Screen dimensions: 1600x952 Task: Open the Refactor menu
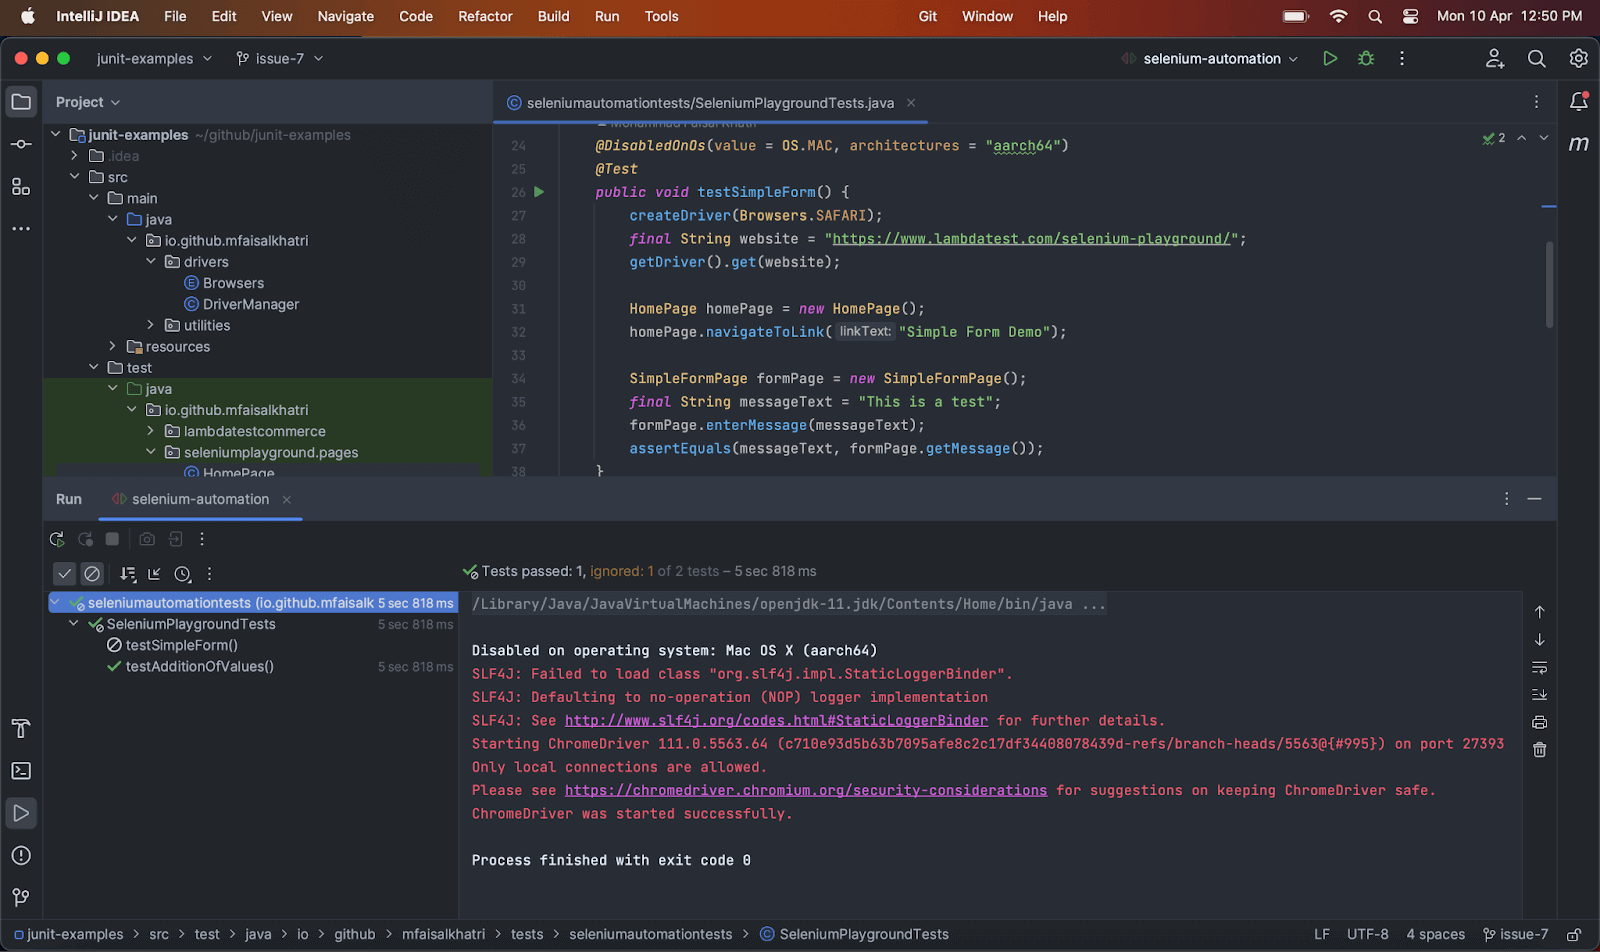pos(485,17)
